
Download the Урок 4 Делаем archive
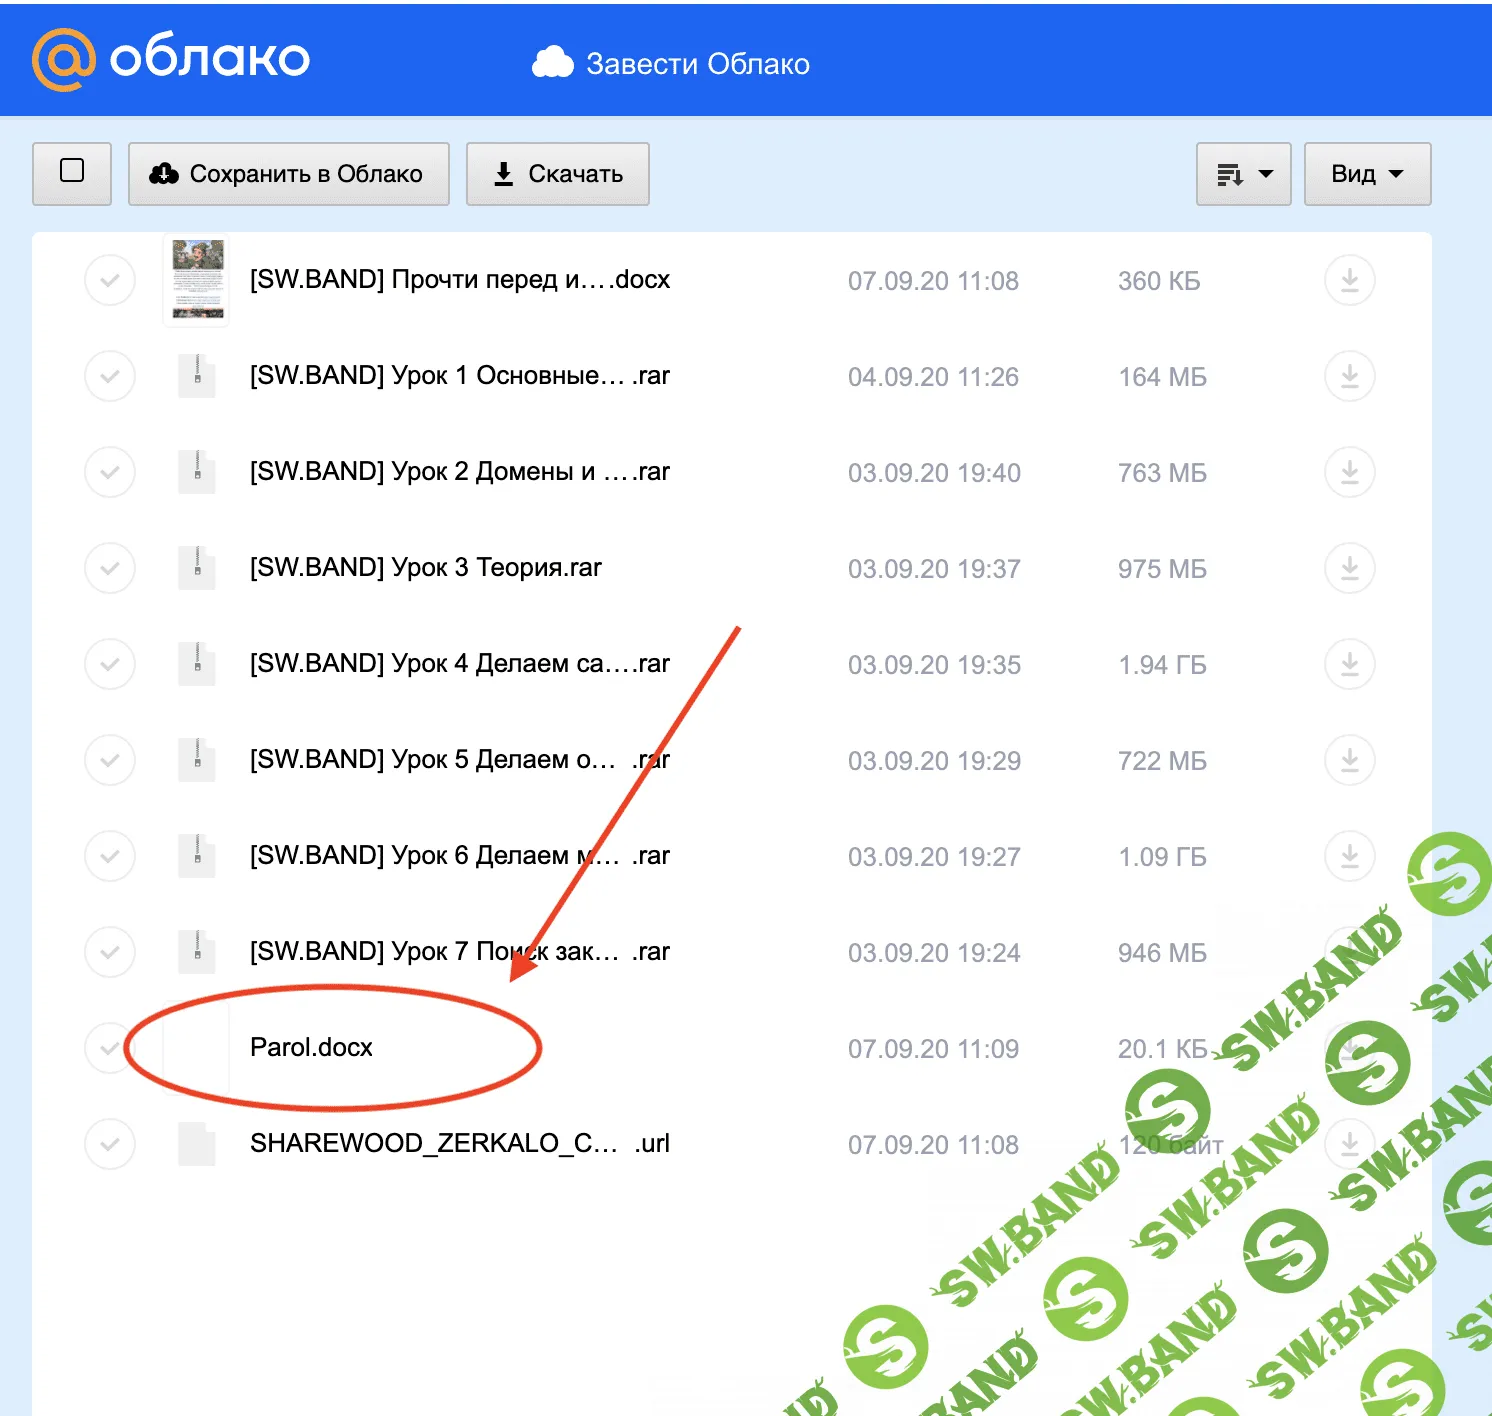1349,664
